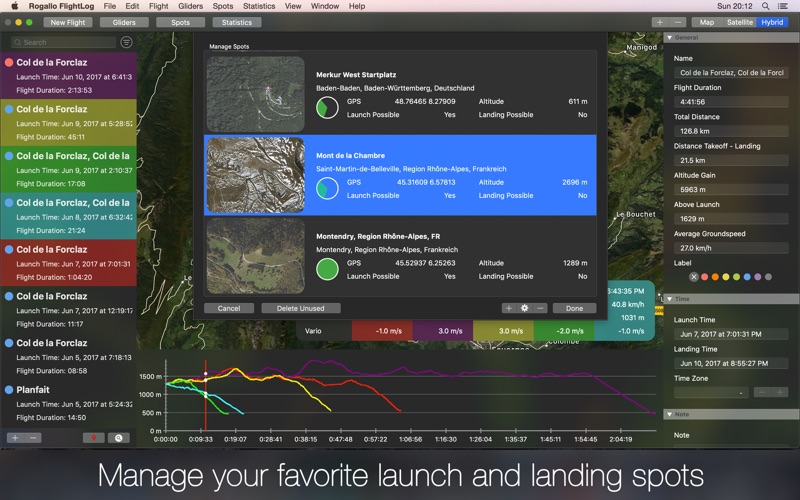Click the time zone minus stepper
Viewport: 800px width, 500px height.
click(762, 392)
